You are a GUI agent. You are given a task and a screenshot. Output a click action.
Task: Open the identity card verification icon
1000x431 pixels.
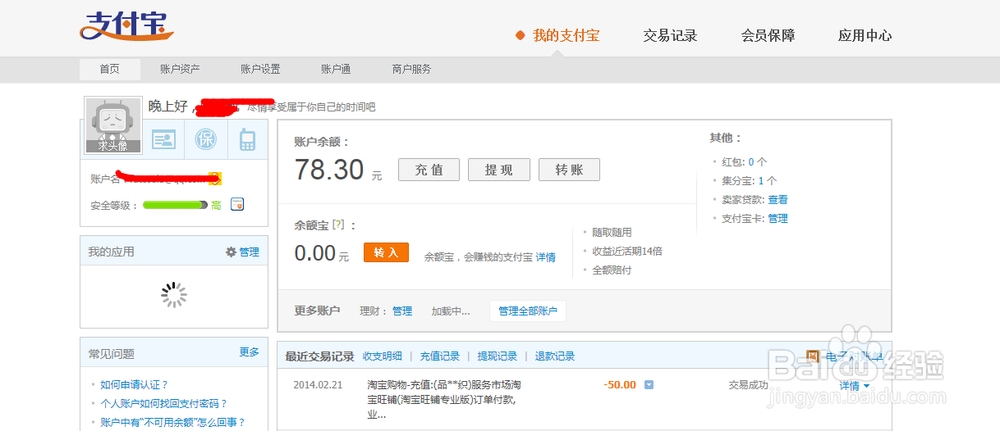(x=163, y=140)
